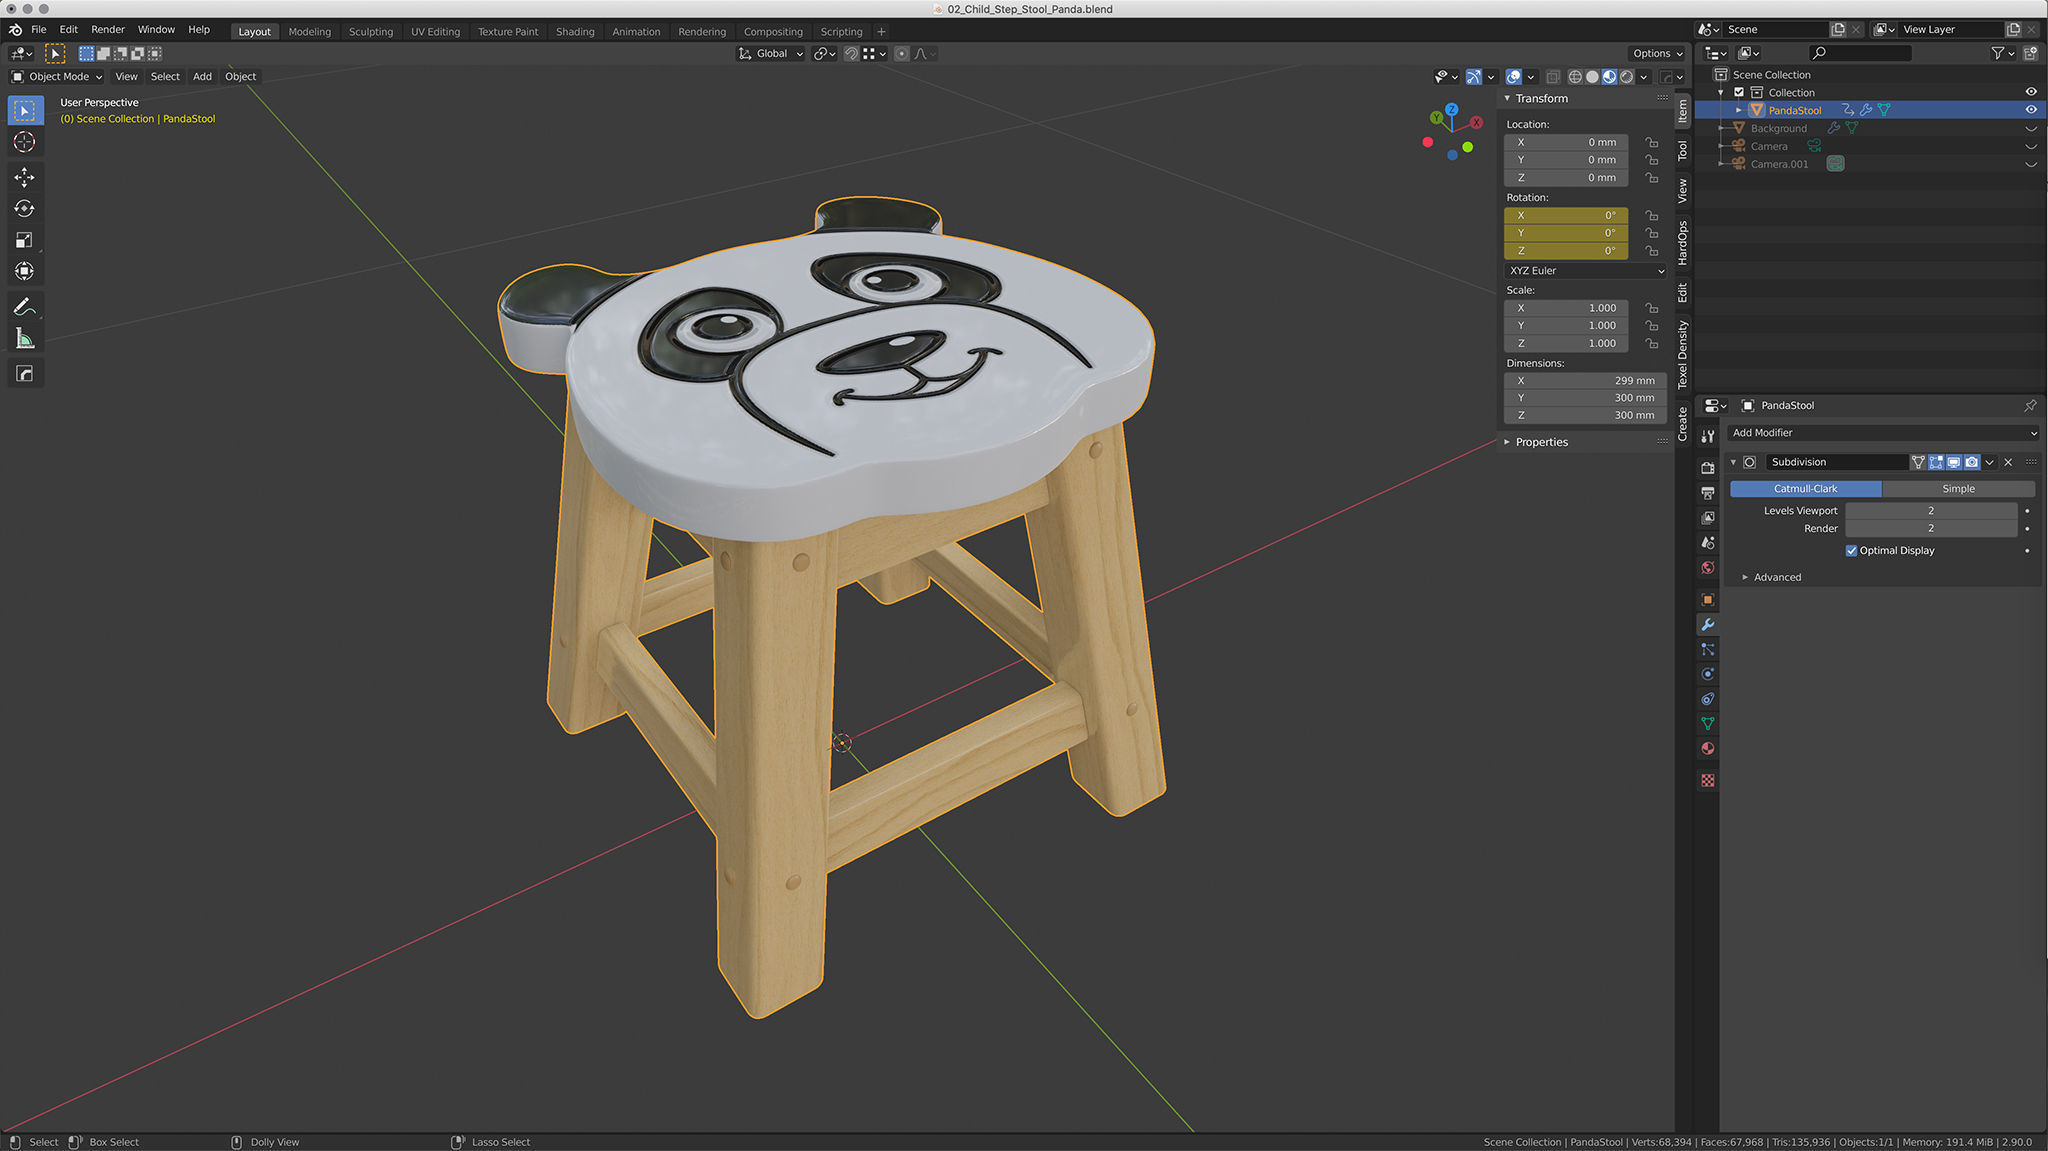Choose the Simple subdivision type

pos(1957,489)
